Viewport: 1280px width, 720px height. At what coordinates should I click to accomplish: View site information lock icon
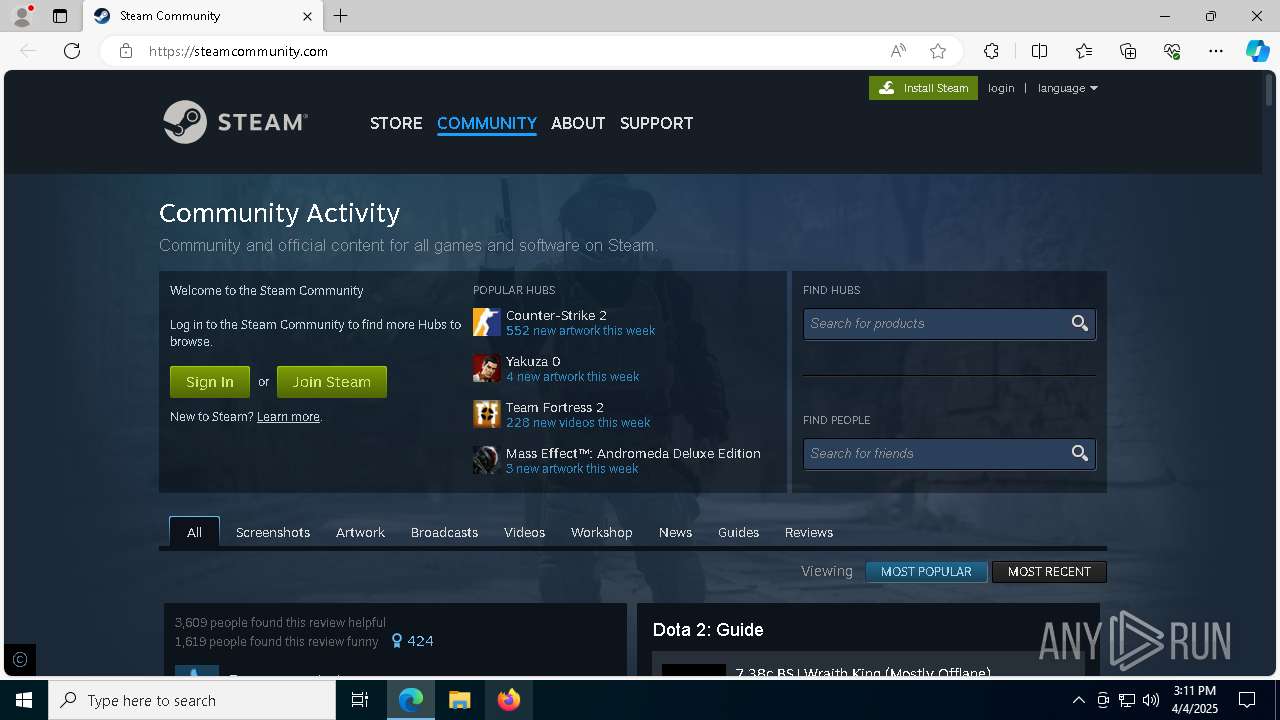click(126, 51)
